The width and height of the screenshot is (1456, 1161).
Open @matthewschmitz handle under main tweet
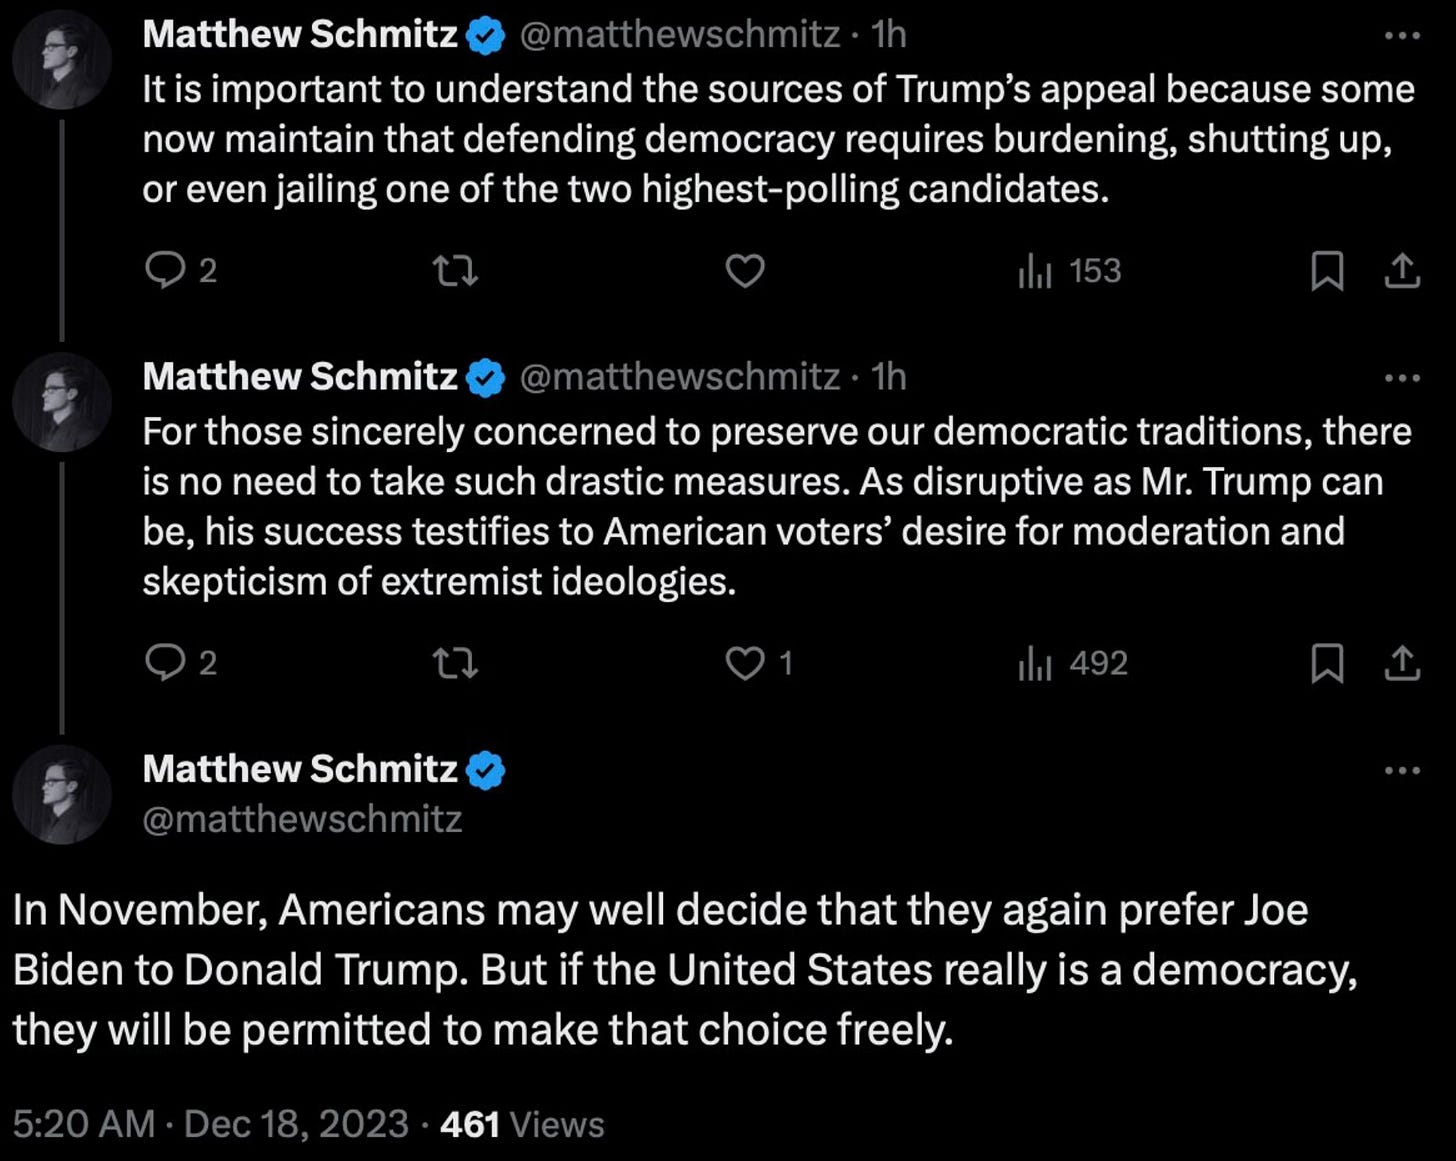pos(302,819)
